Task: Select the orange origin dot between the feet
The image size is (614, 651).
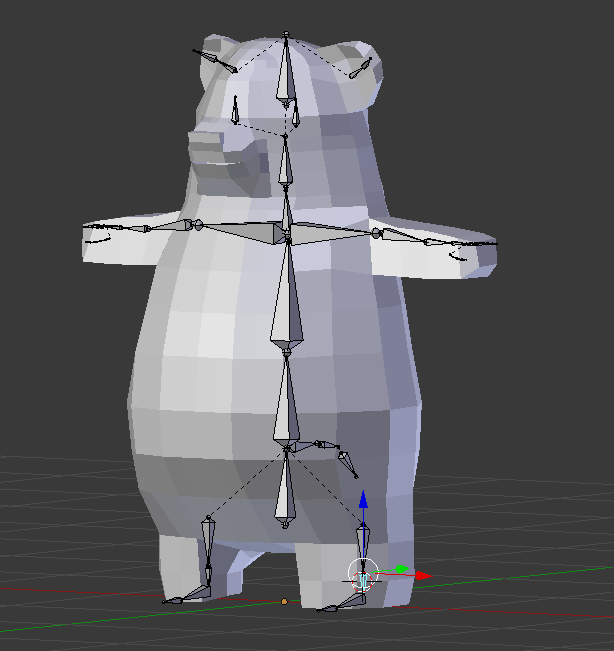Action: [x=284, y=601]
